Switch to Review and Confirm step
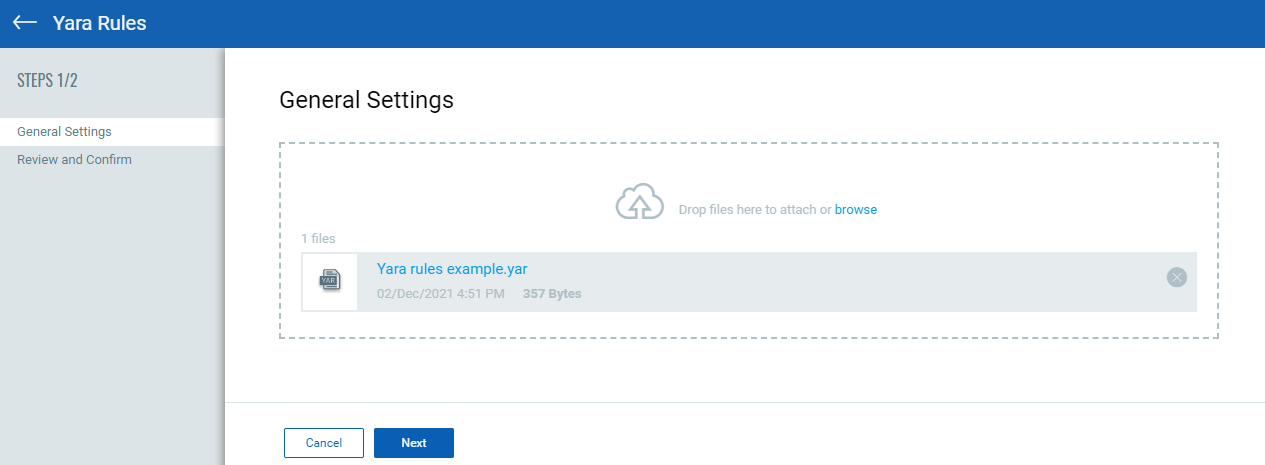This screenshot has height=465, width=1265. coord(74,160)
